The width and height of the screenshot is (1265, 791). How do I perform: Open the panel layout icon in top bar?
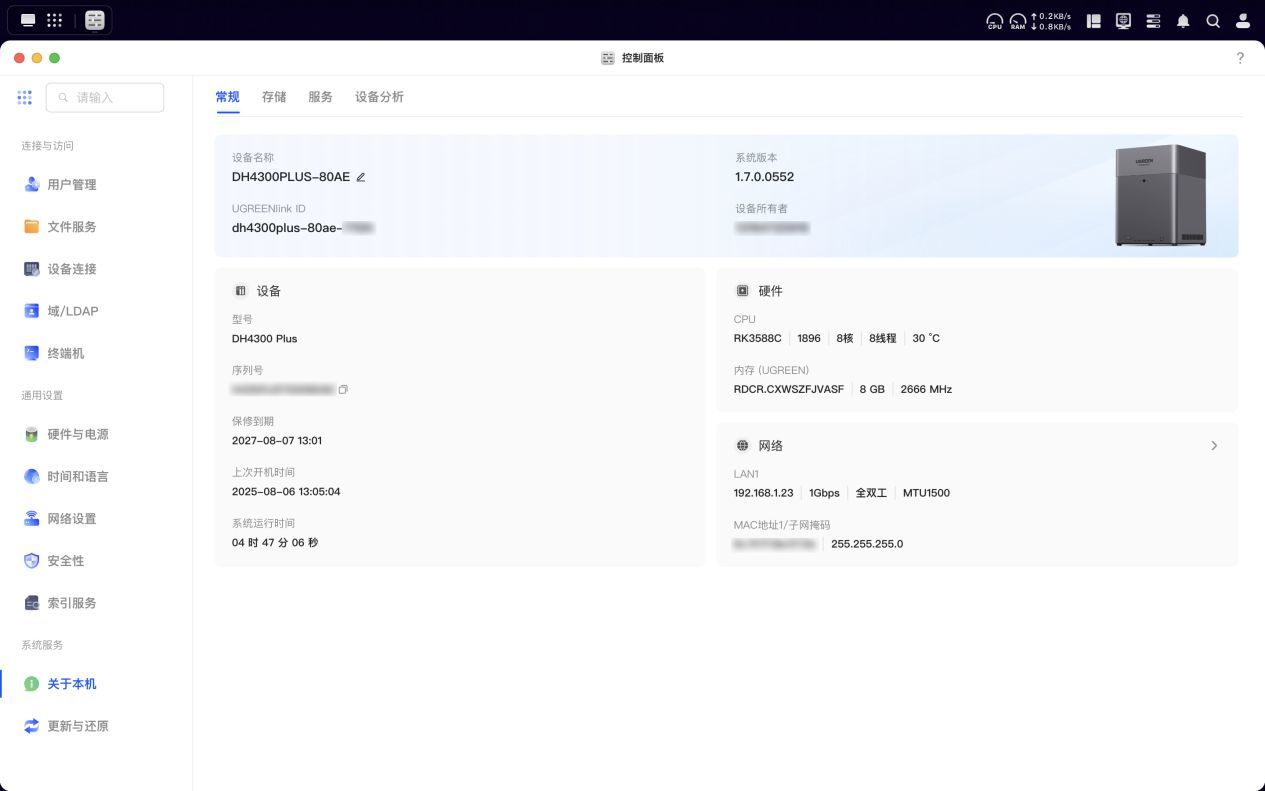[1094, 20]
